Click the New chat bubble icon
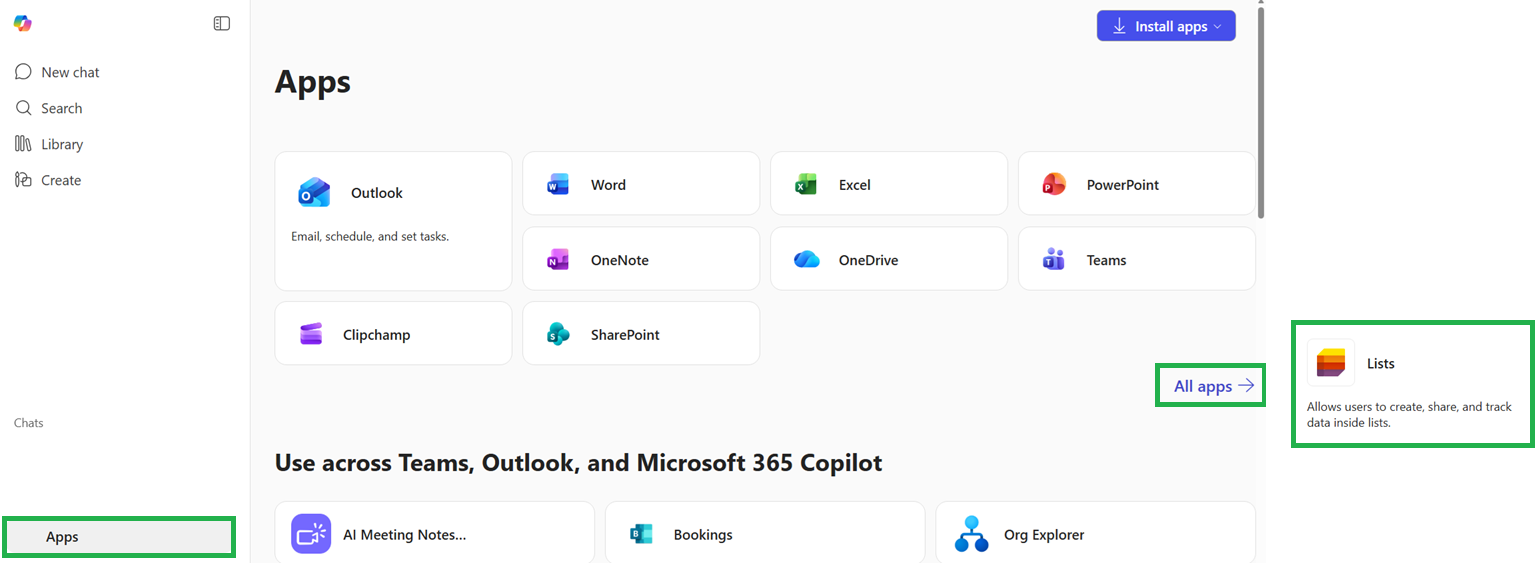1537x566 pixels. pyautogui.click(x=23, y=72)
